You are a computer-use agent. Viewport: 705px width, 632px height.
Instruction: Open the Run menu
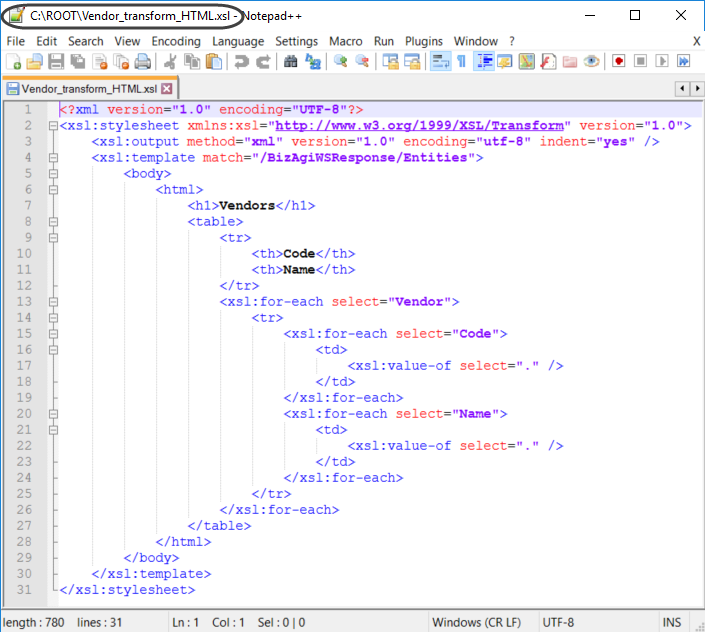click(x=384, y=41)
